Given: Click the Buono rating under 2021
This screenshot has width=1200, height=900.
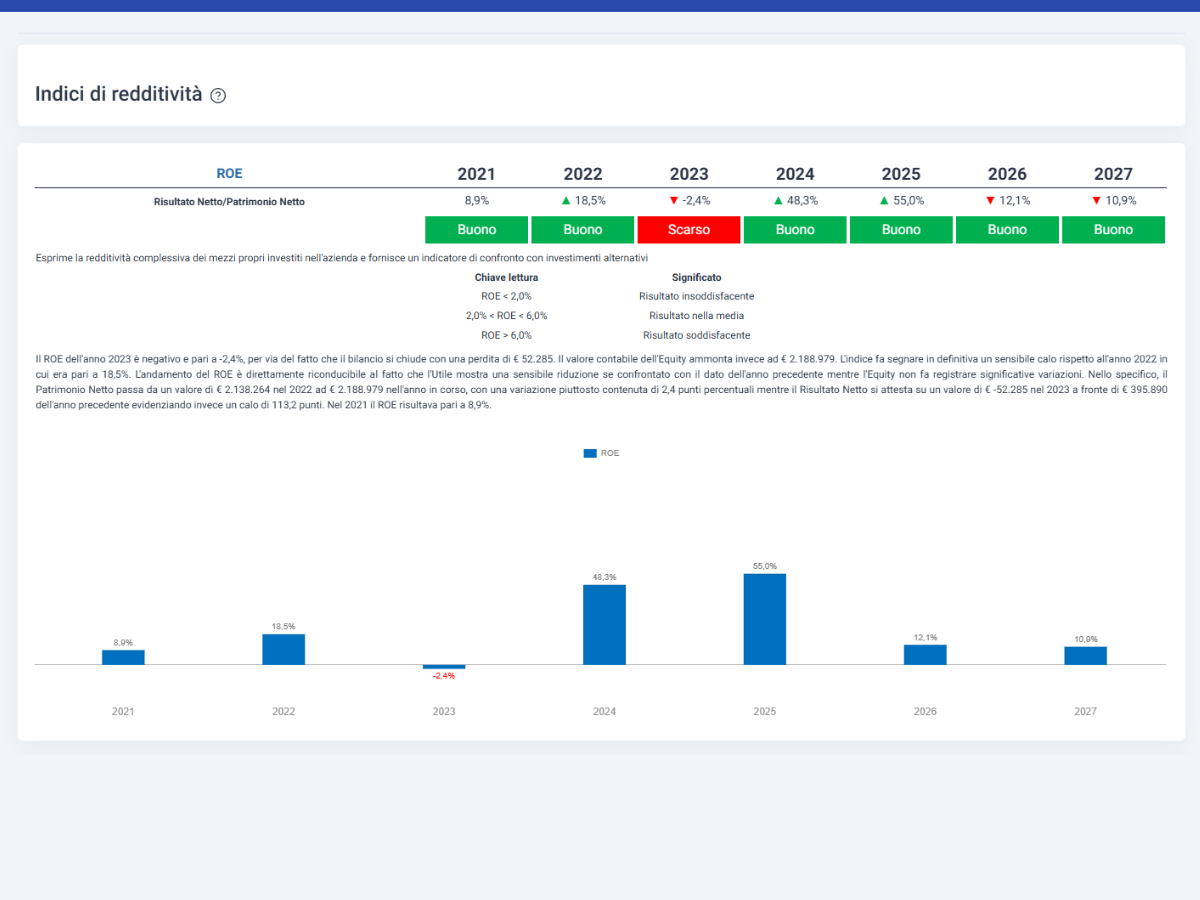Looking at the screenshot, I should (477, 229).
